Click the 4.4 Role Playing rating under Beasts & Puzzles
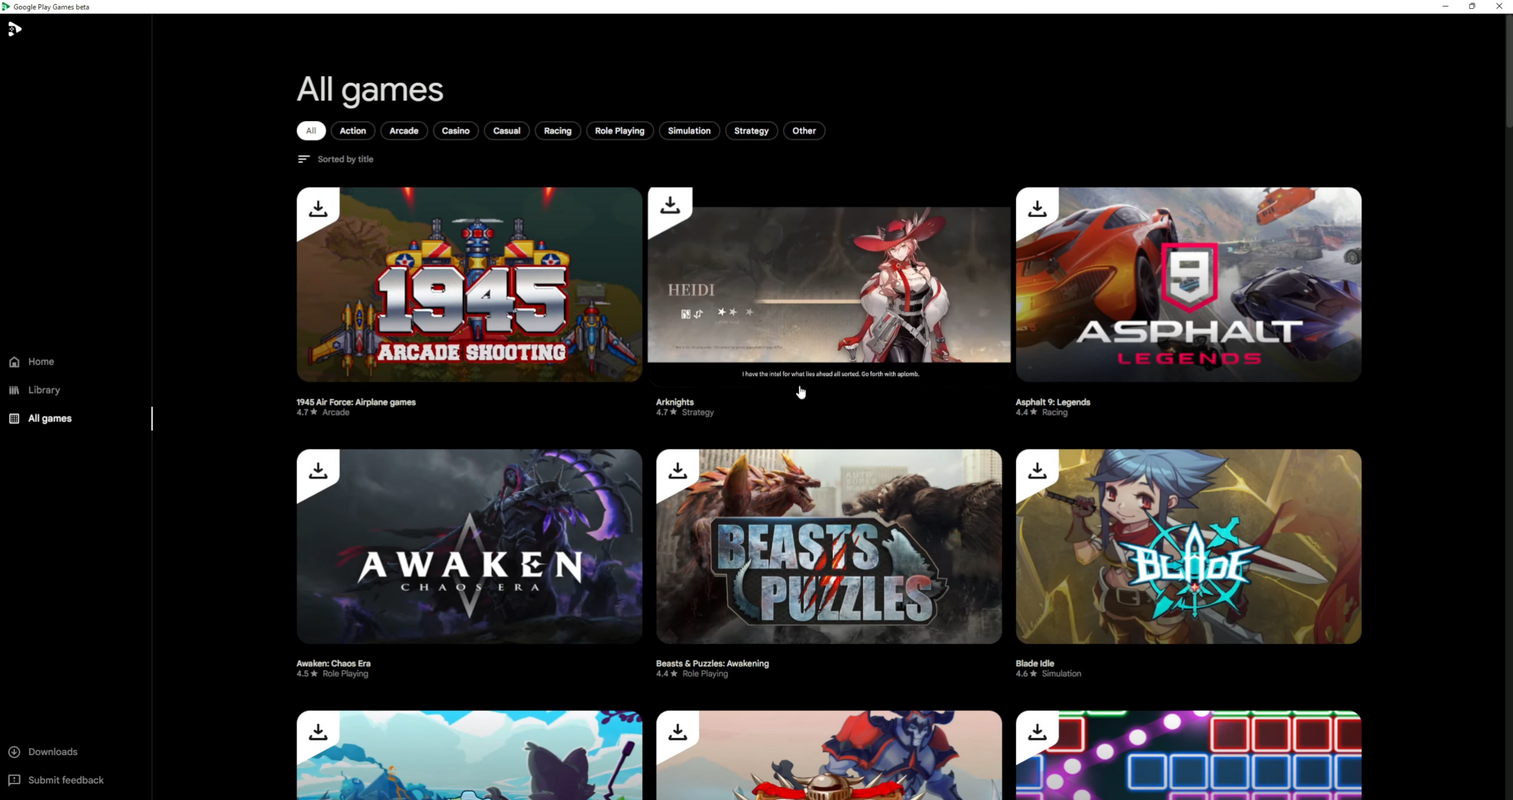1513x800 pixels. [692, 674]
